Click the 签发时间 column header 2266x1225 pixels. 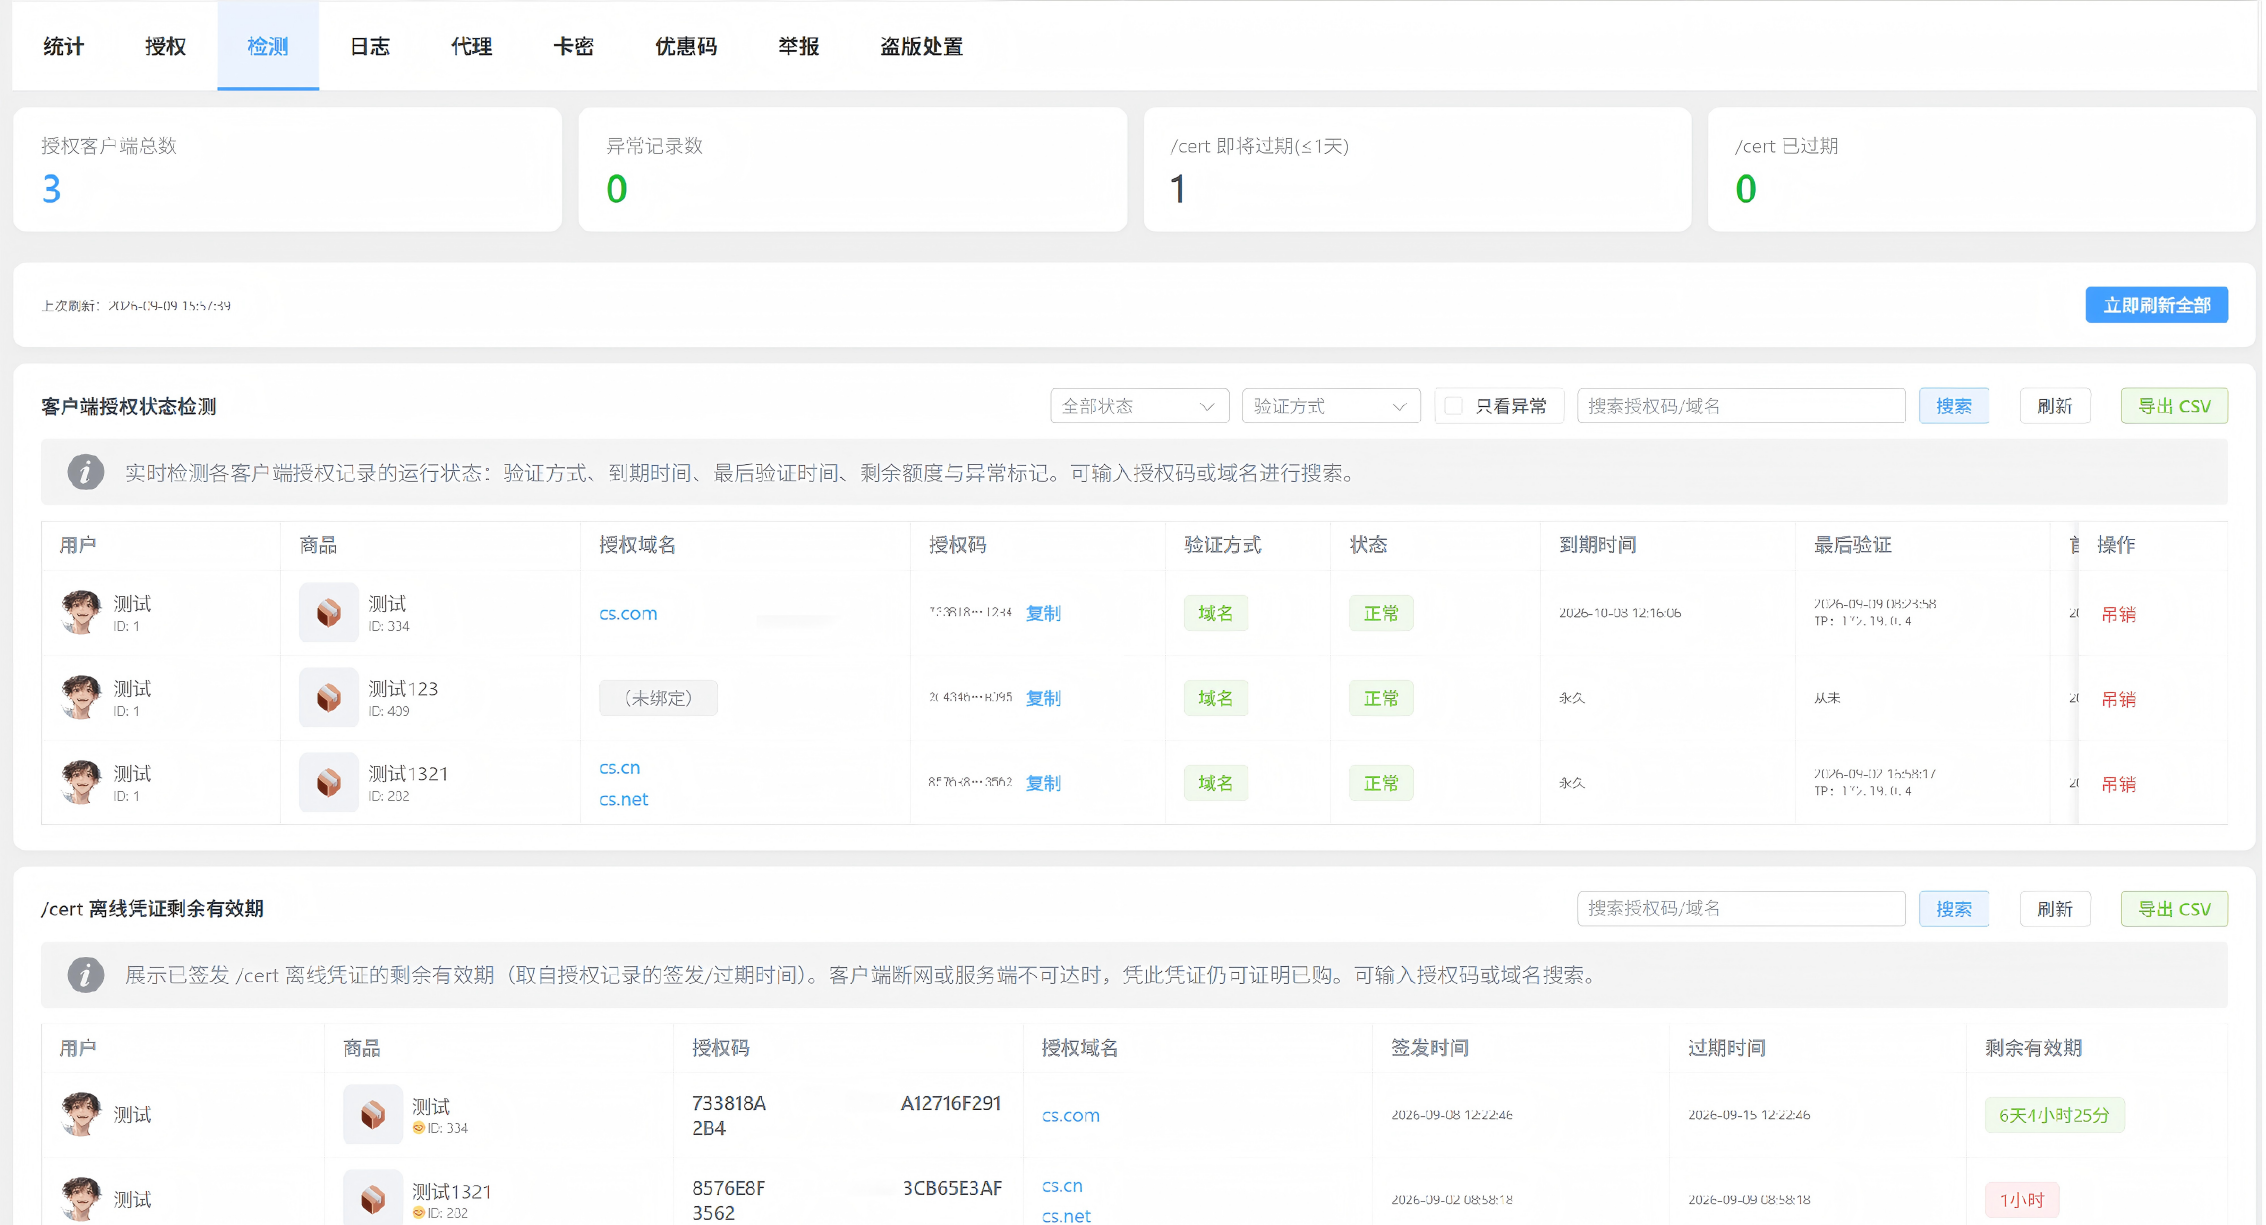[x=1430, y=1048]
